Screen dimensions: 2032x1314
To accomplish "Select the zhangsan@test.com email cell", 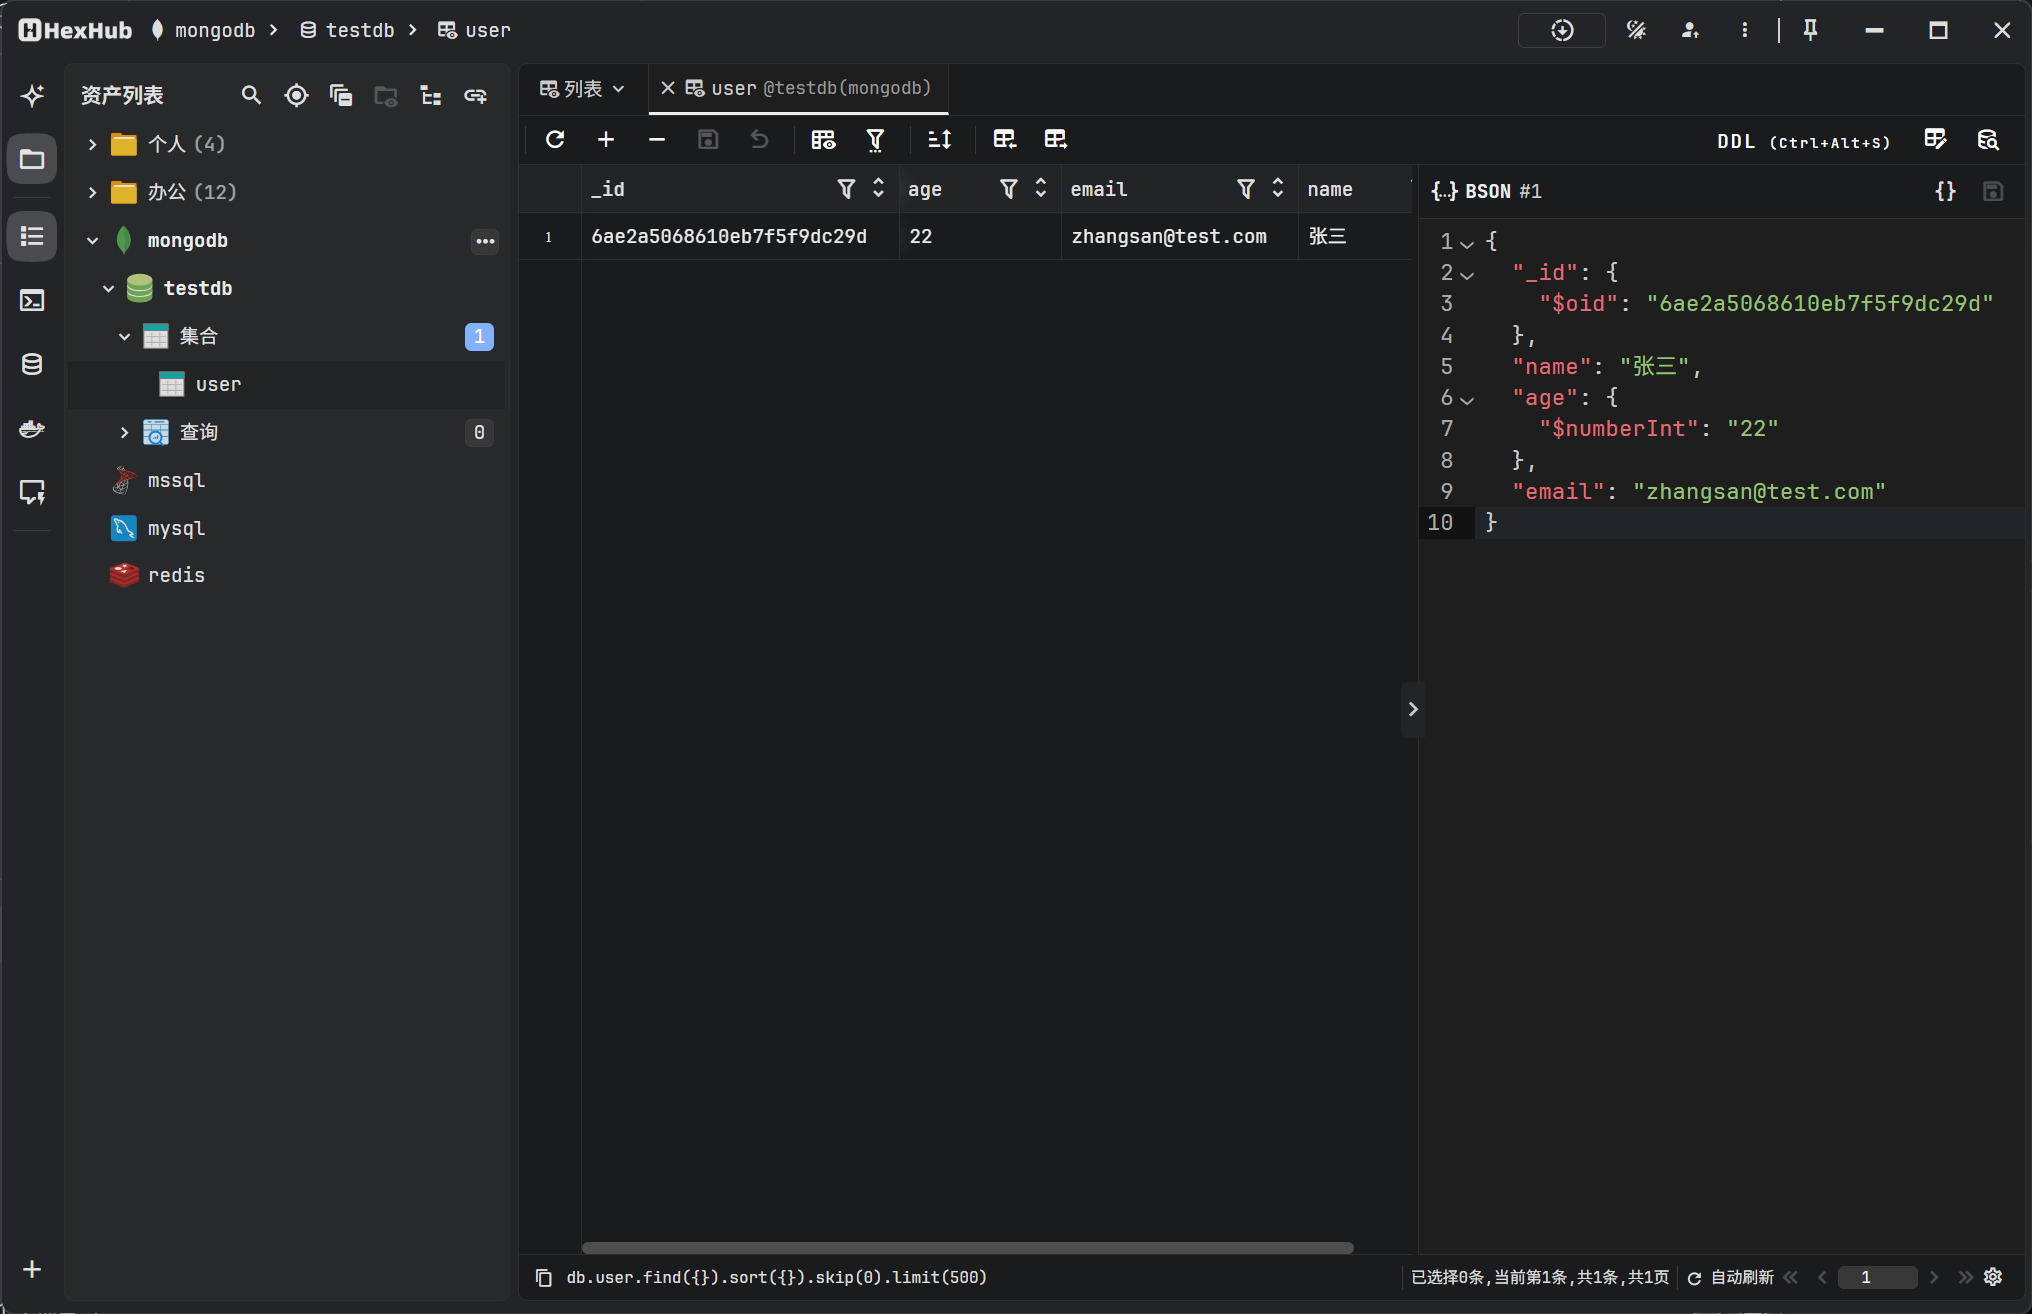I will coord(1179,236).
